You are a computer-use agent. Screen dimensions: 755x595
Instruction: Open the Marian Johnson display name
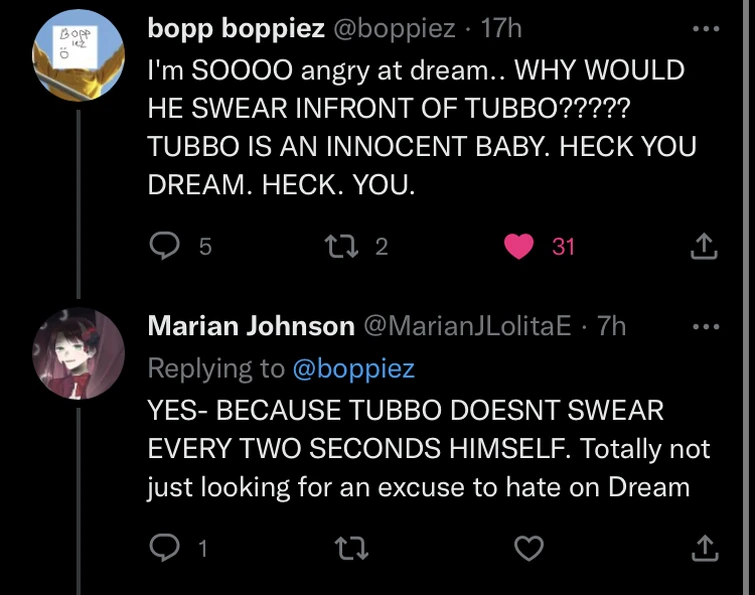click(x=251, y=326)
